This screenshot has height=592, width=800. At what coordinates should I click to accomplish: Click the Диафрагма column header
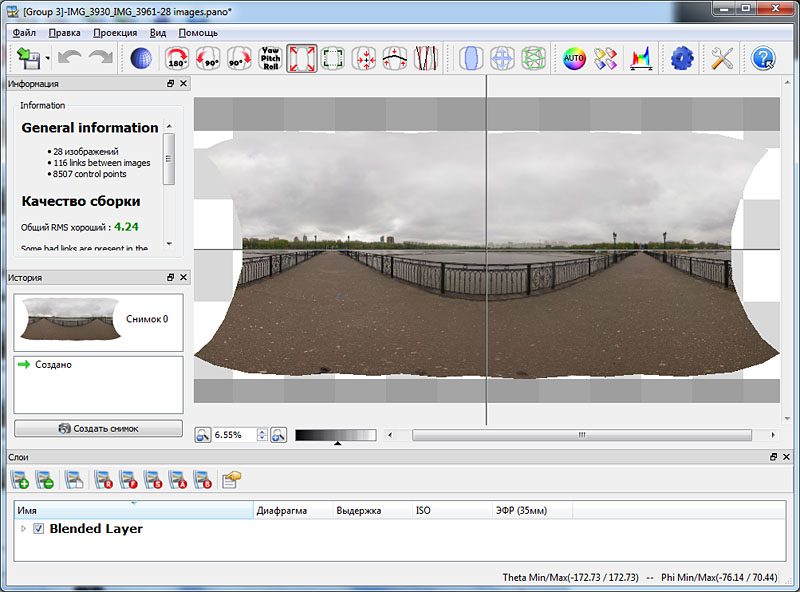click(x=293, y=510)
